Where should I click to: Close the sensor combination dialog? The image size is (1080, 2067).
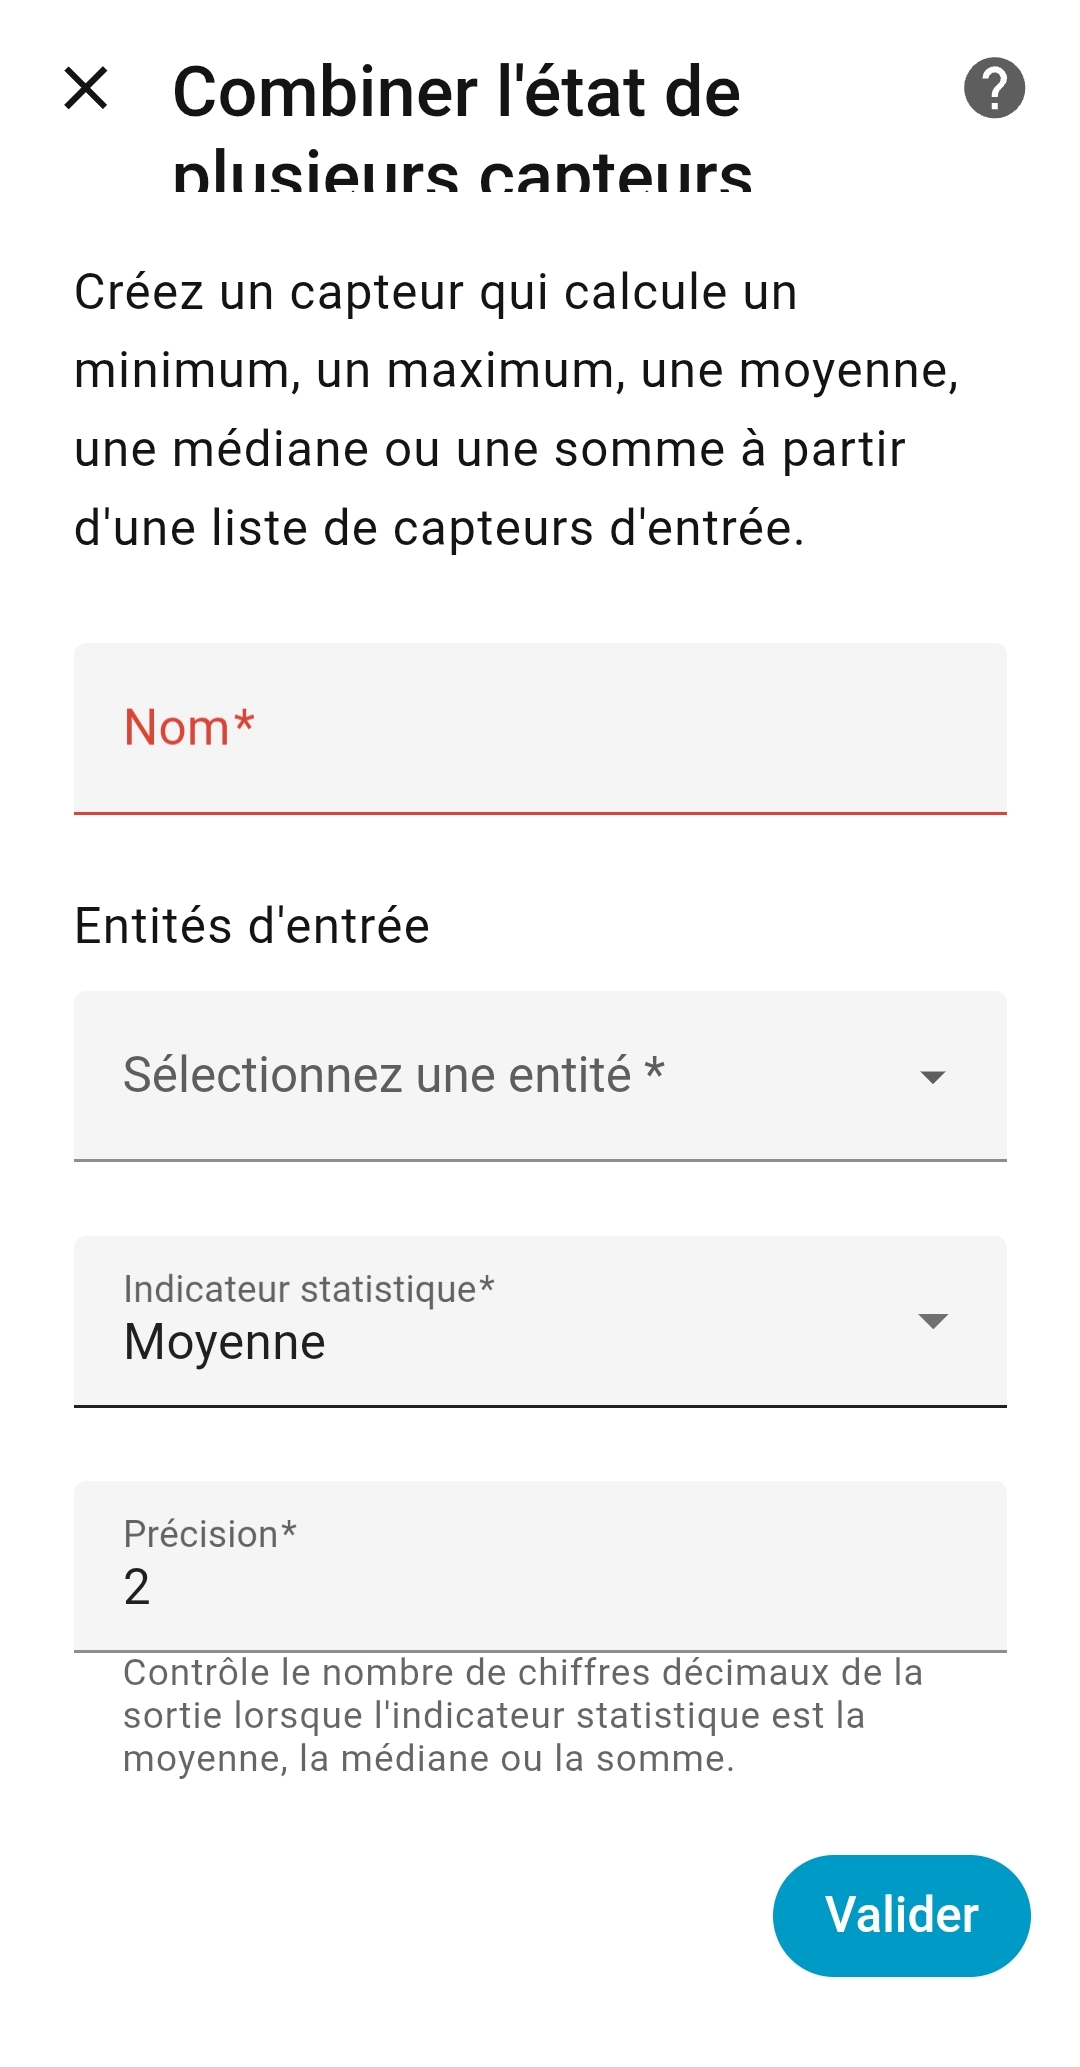coord(86,88)
